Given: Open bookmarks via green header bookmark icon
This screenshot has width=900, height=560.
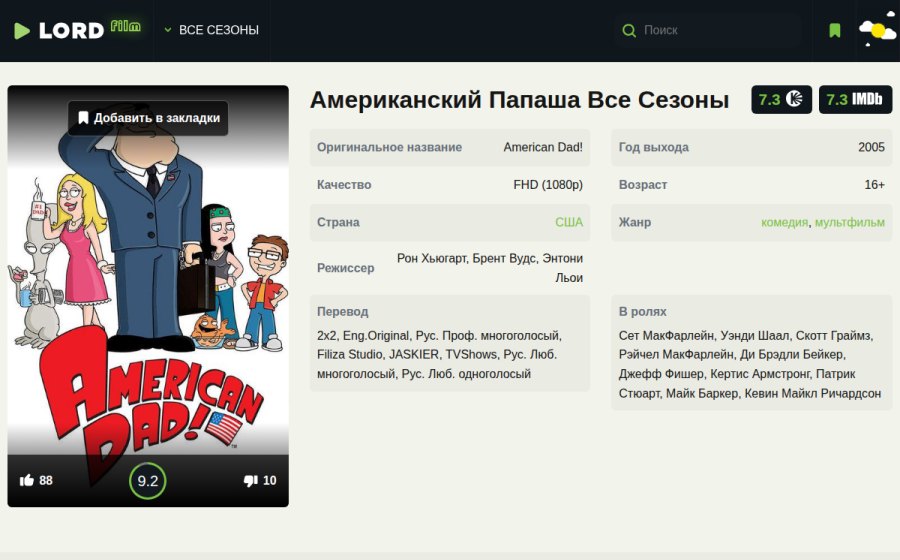Looking at the screenshot, I should (x=835, y=30).
